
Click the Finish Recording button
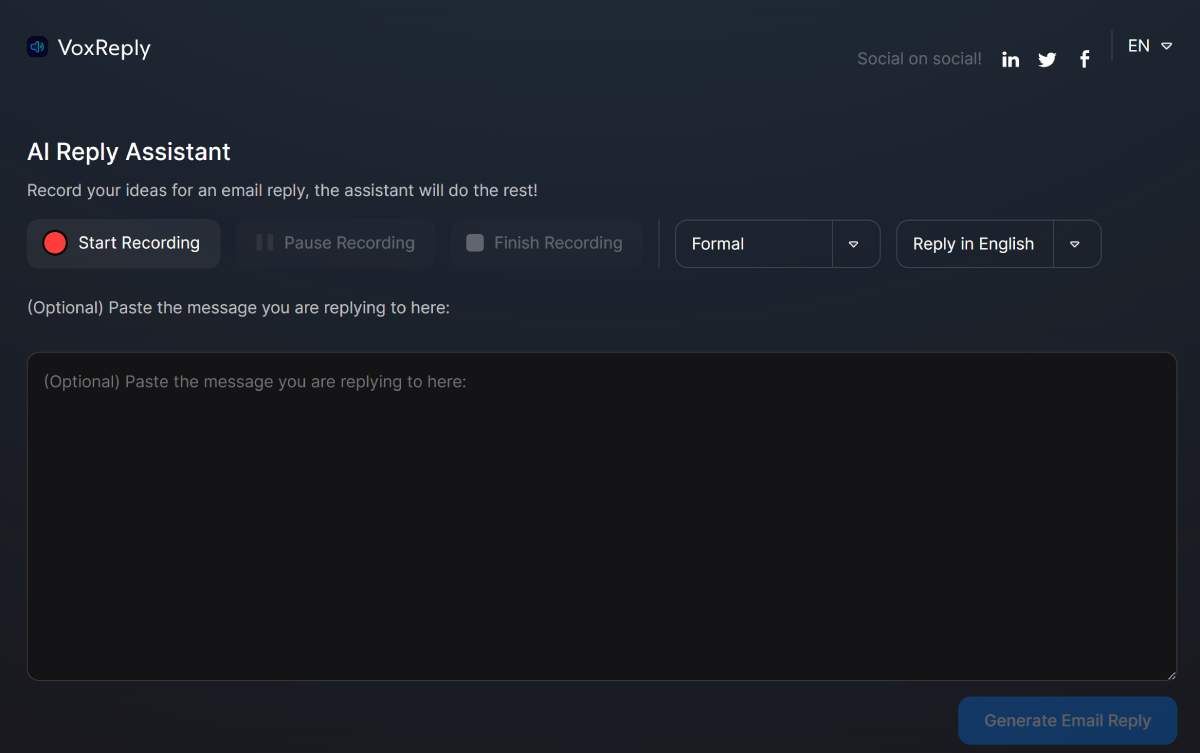pos(545,243)
